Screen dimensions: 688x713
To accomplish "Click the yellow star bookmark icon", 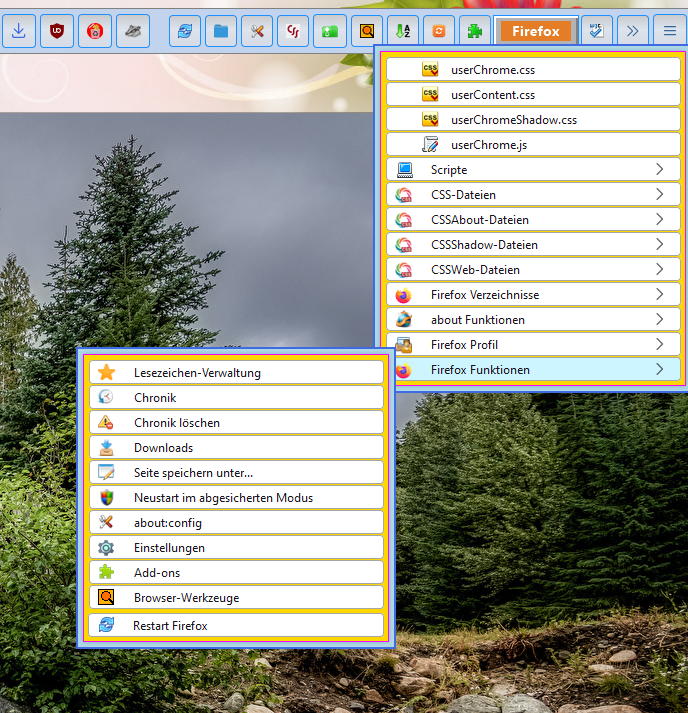I will pyautogui.click(x=106, y=372).
